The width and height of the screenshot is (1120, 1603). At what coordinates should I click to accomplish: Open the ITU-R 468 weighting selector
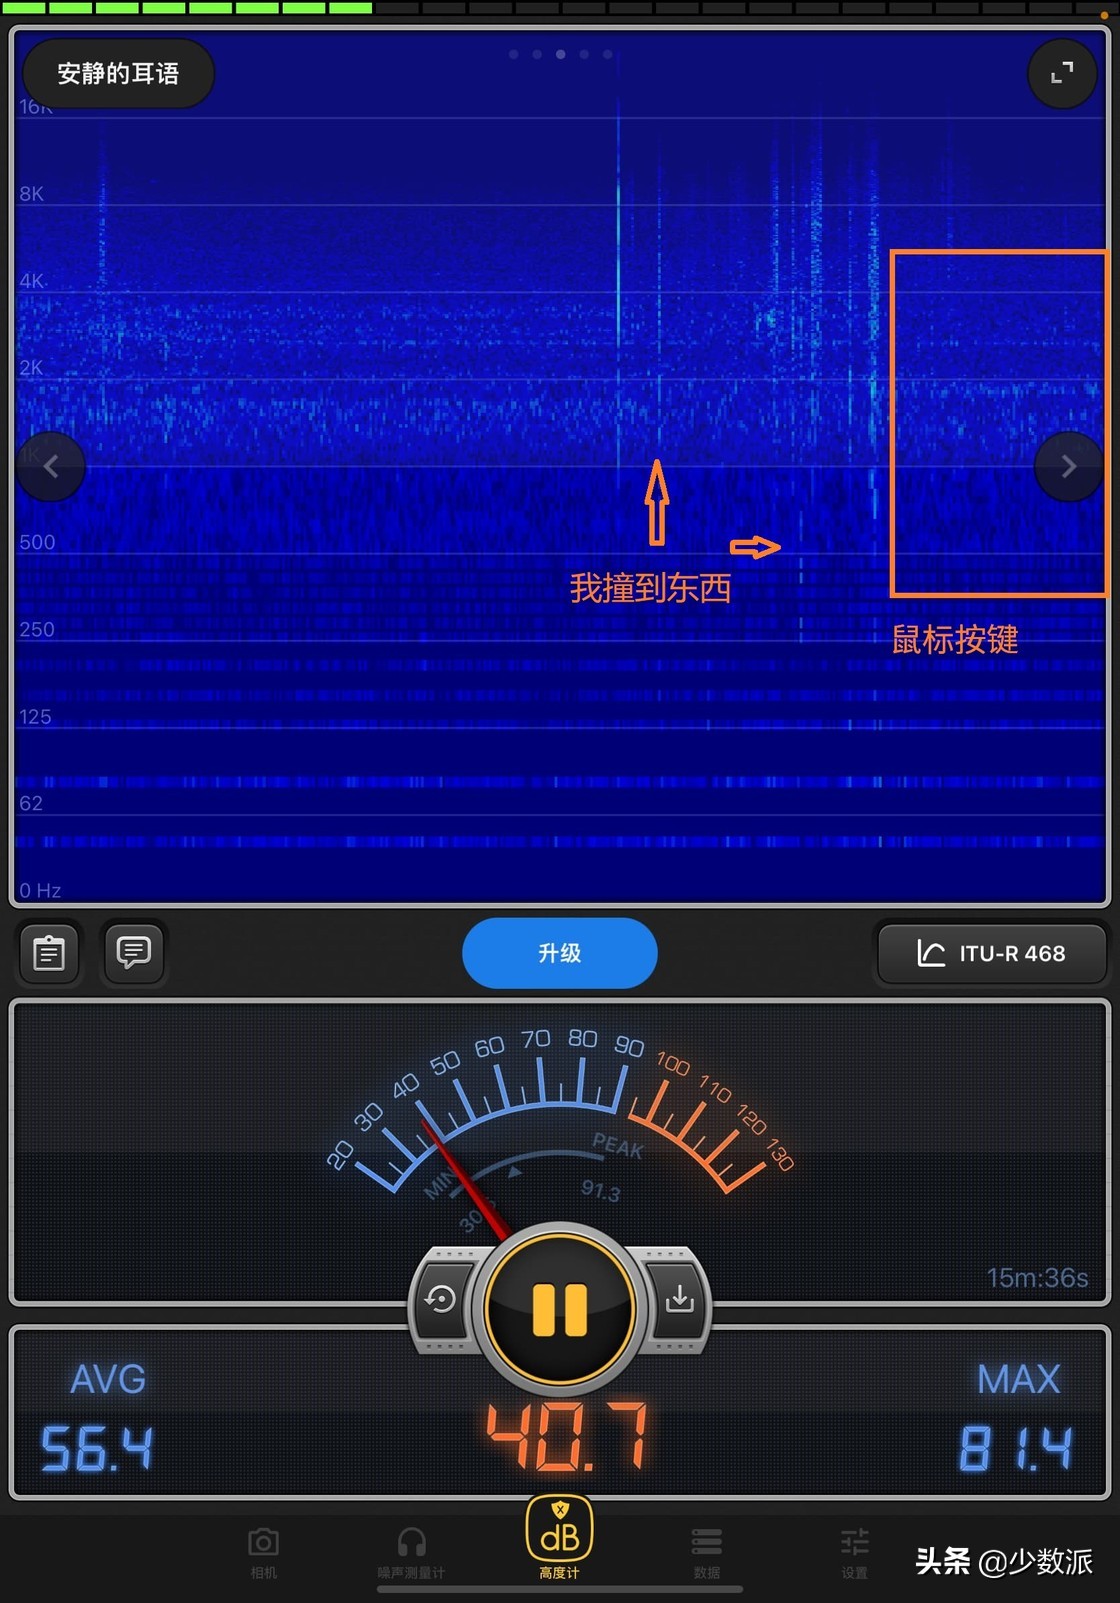point(992,953)
